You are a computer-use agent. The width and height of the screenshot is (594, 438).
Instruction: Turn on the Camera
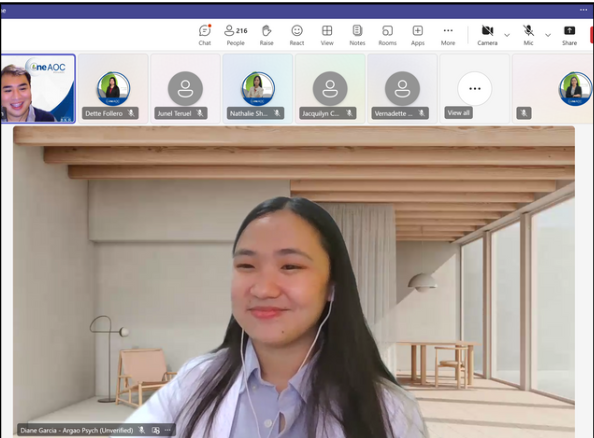[x=487, y=35]
